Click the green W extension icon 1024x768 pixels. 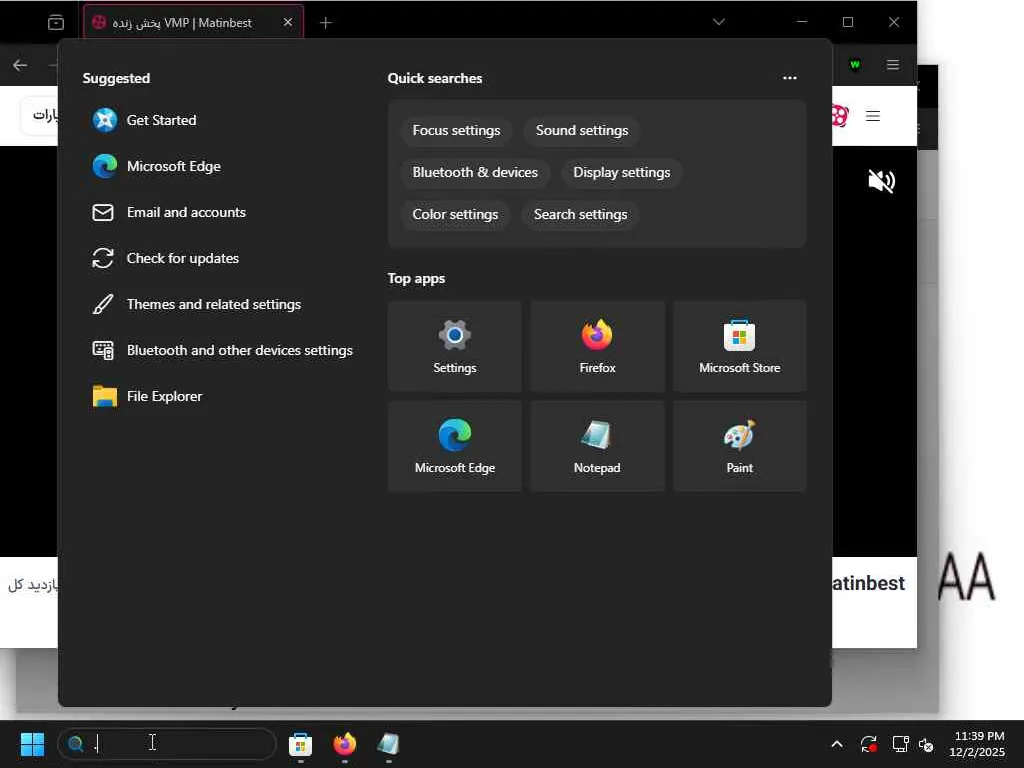click(855, 65)
